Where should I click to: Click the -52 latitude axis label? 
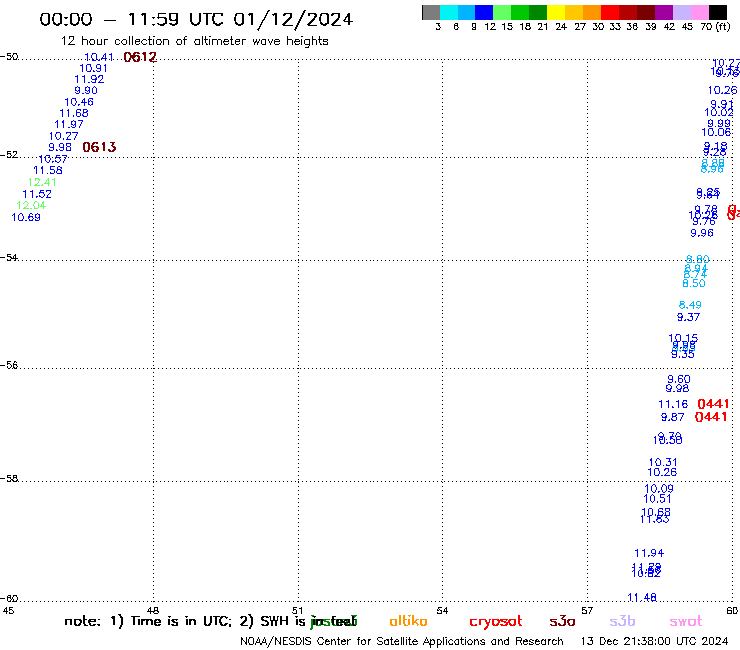(x=9, y=155)
